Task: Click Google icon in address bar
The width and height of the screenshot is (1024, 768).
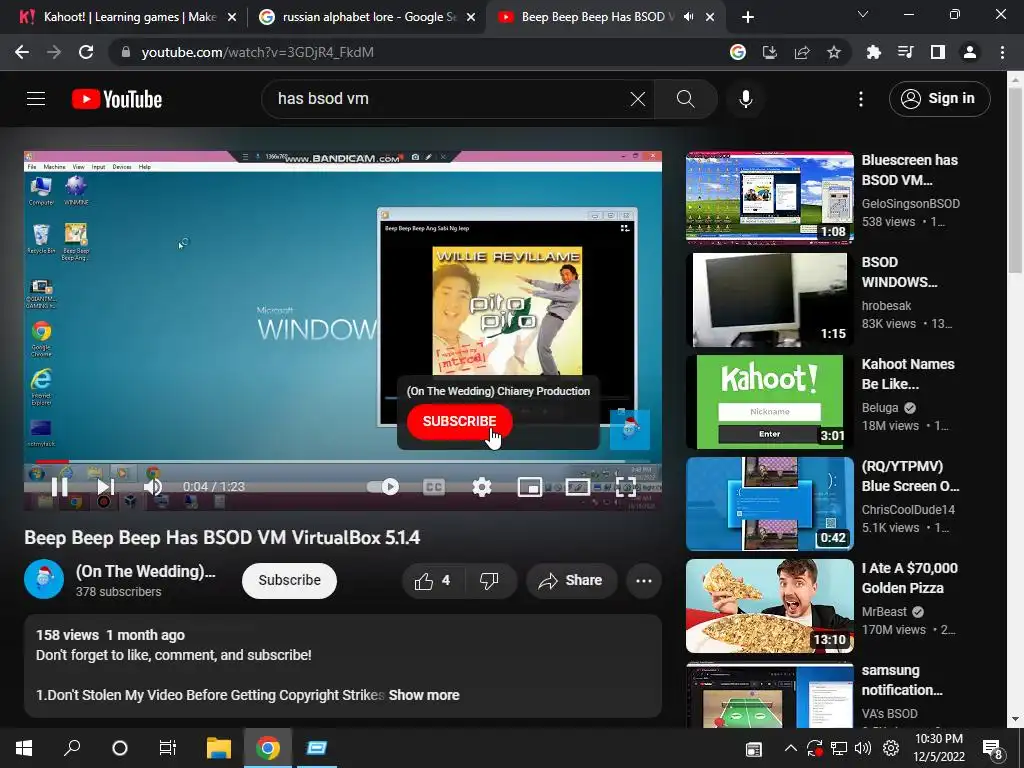Action: (x=738, y=52)
